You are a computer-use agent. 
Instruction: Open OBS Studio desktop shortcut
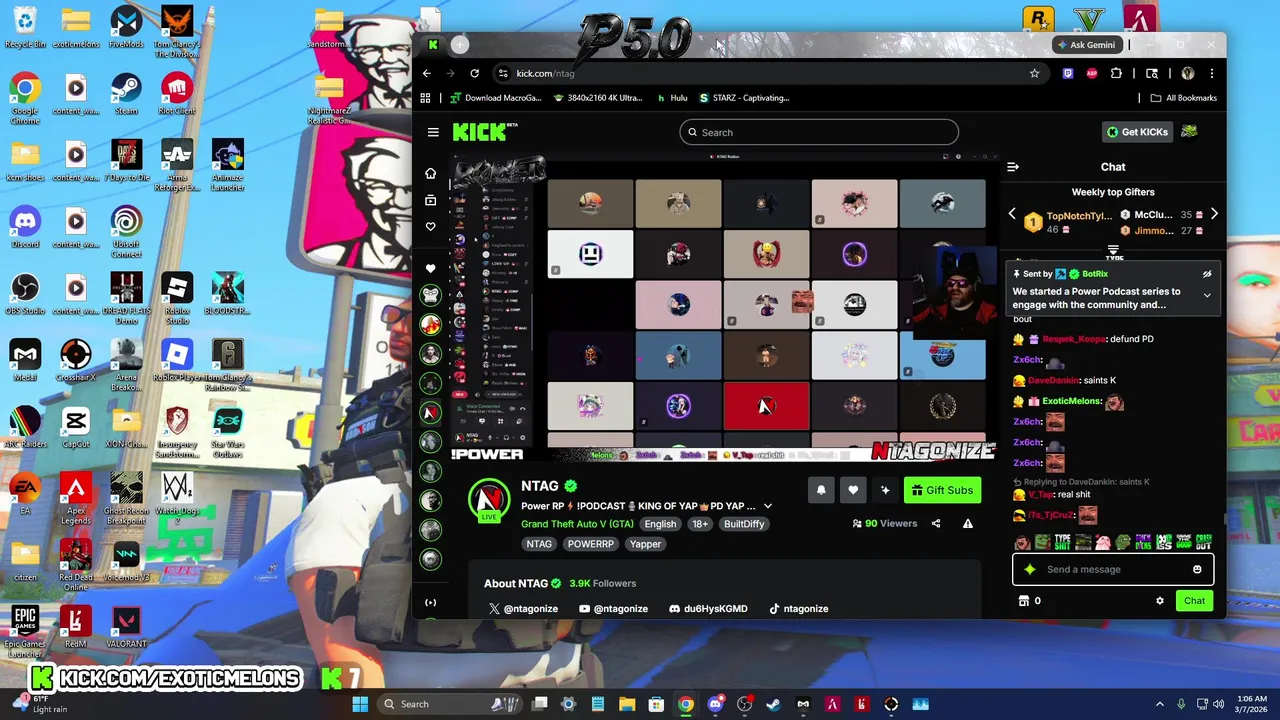pyautogui.click(x=25, y=294)
